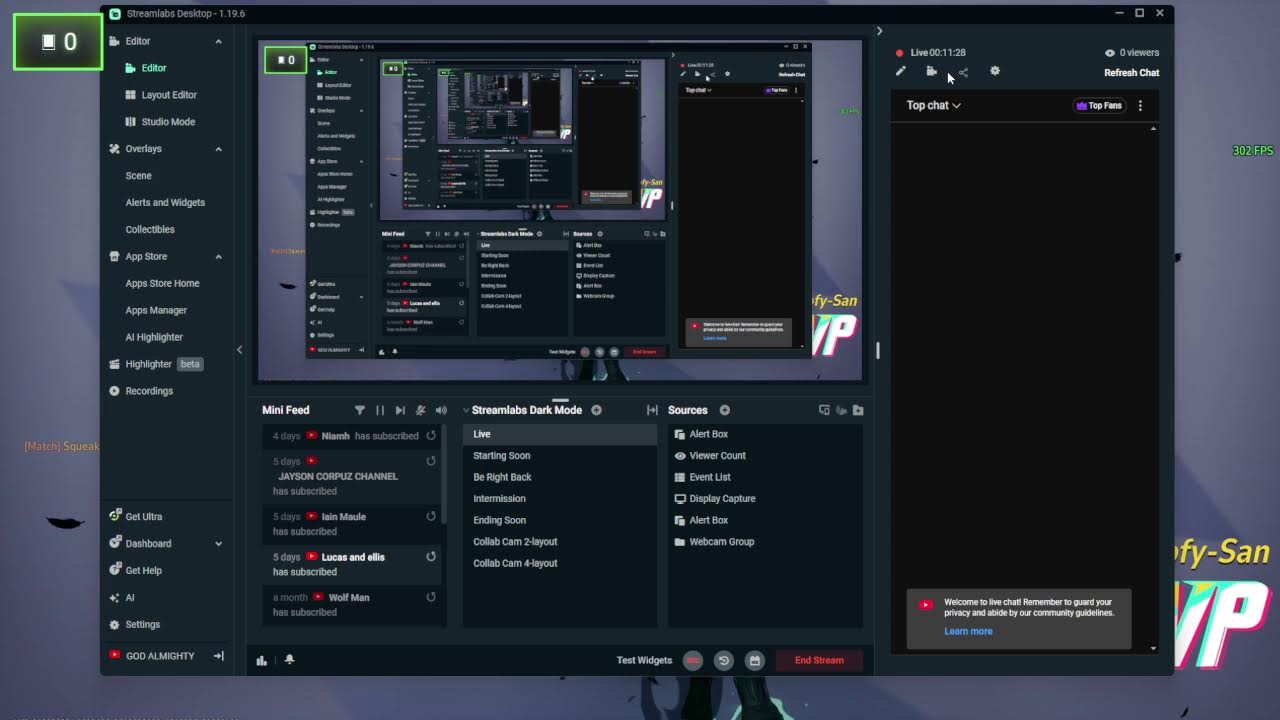Expand the Dashboard section chevron

219,544
